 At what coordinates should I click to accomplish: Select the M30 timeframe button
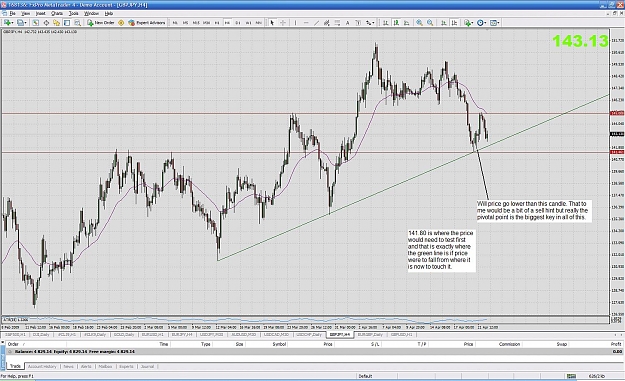[x=206, y=23]
